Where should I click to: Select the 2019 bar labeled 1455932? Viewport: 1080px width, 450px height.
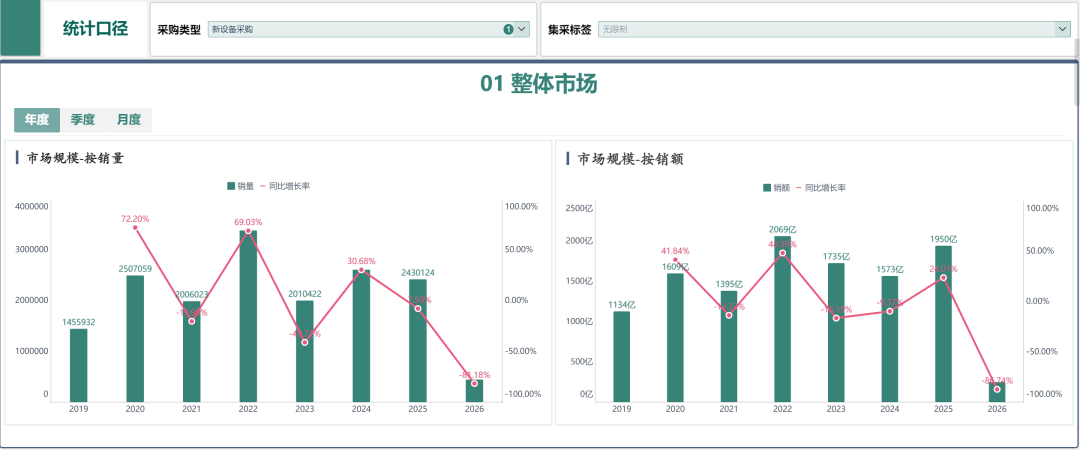[79, 365]
